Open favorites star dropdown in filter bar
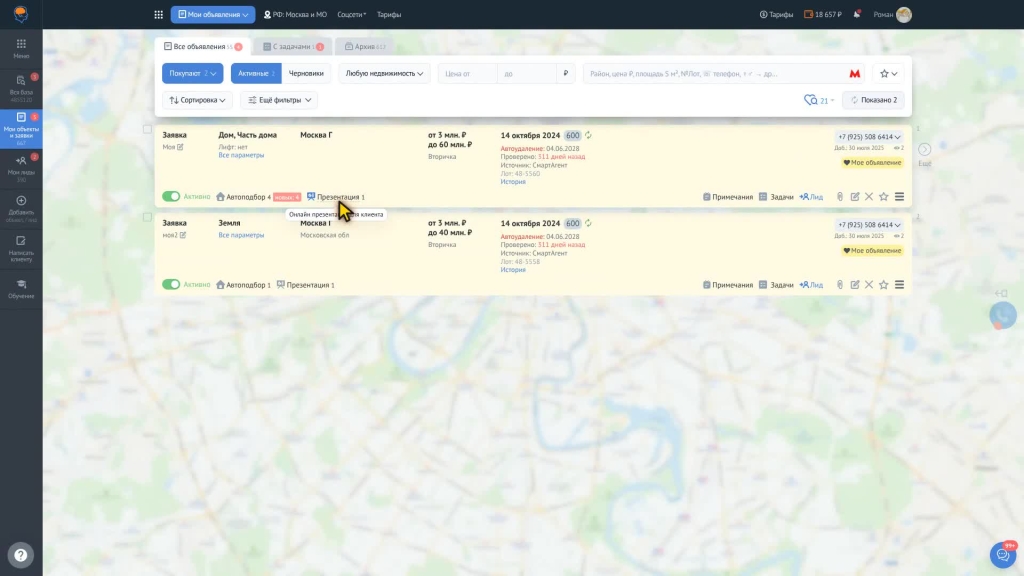 tap(888, 74)
